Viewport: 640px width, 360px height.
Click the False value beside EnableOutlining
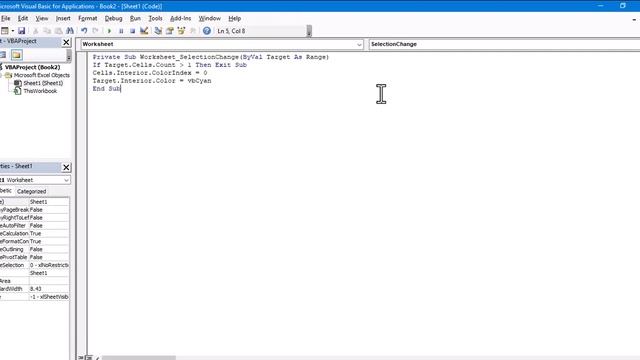pyautogui.click(x=49, y=249)
